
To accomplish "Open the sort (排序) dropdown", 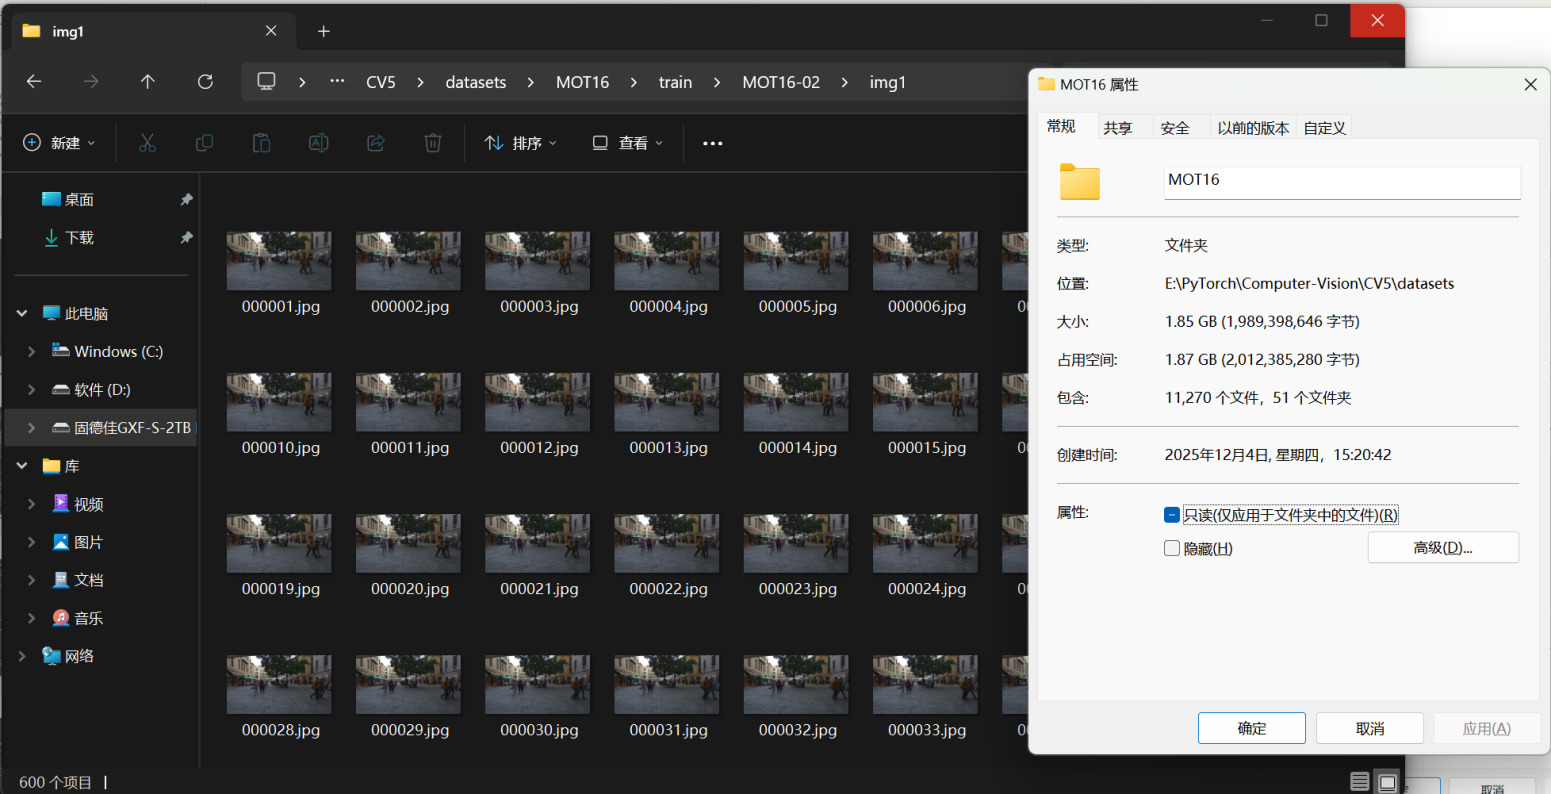I will [521, 143].
